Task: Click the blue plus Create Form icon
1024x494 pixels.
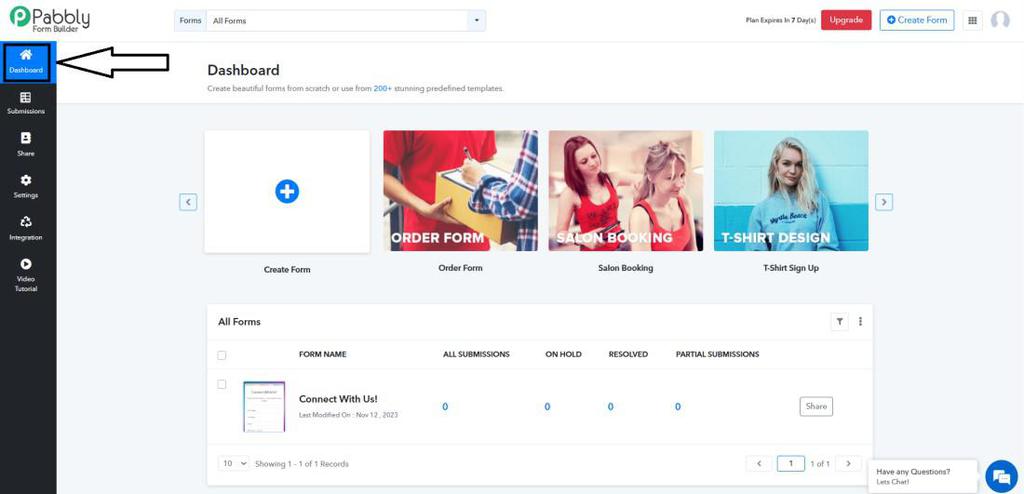Action: click(x=287, y=191)
